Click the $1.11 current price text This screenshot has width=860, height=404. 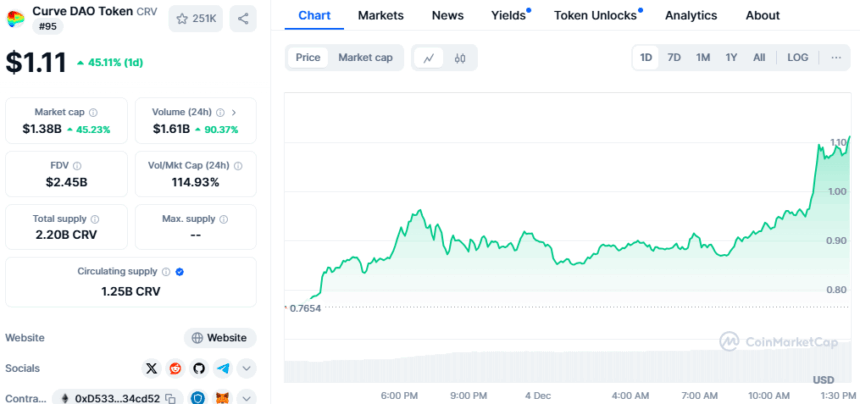pyautogui.click(x=36, y=62)
